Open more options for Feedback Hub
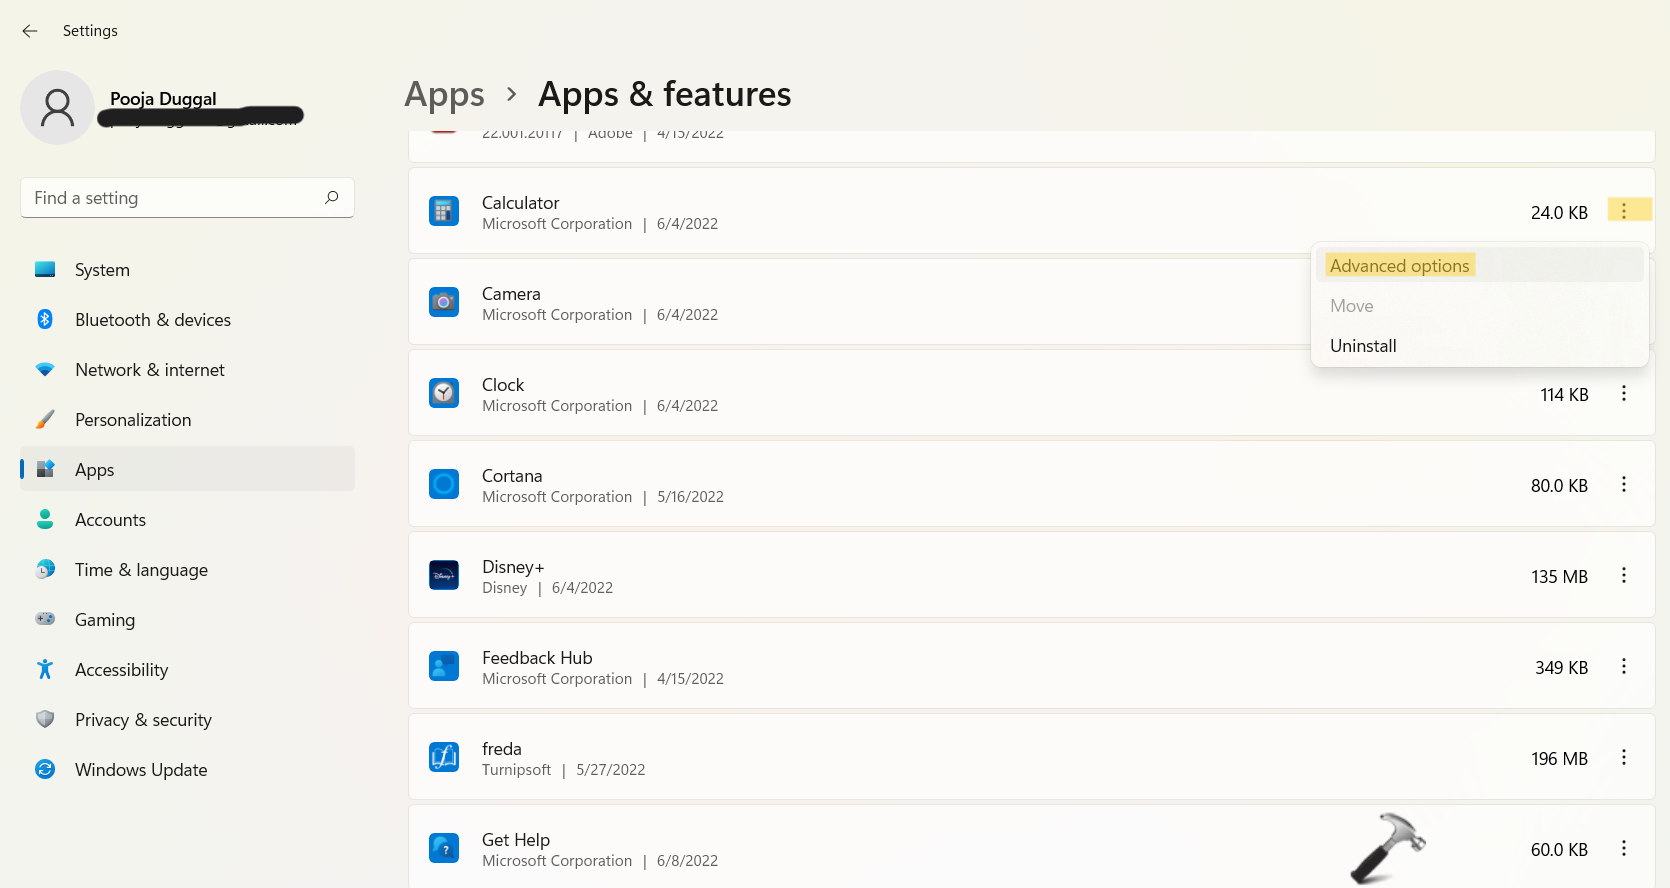Screen dimensions: 1670x888 click(x=1624, y=667)
